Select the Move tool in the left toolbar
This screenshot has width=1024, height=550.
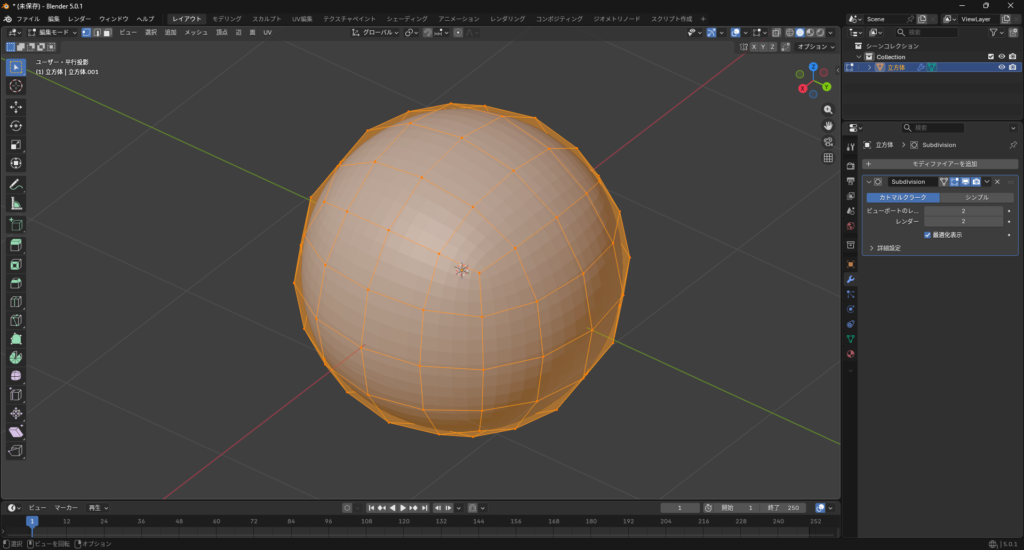point(16,106)
